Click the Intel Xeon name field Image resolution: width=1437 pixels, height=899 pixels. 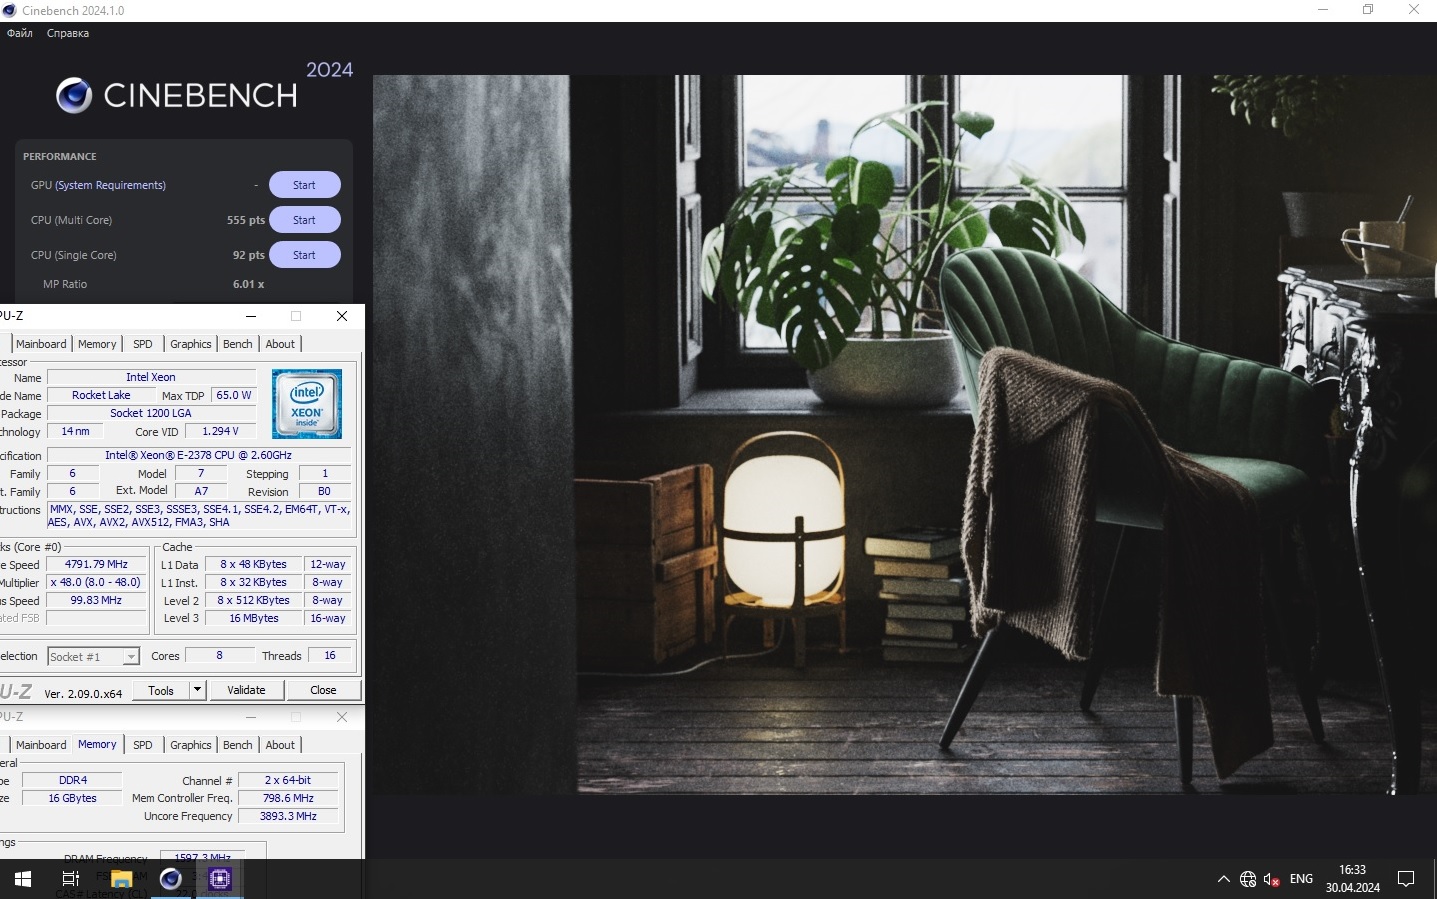[151, 377]
